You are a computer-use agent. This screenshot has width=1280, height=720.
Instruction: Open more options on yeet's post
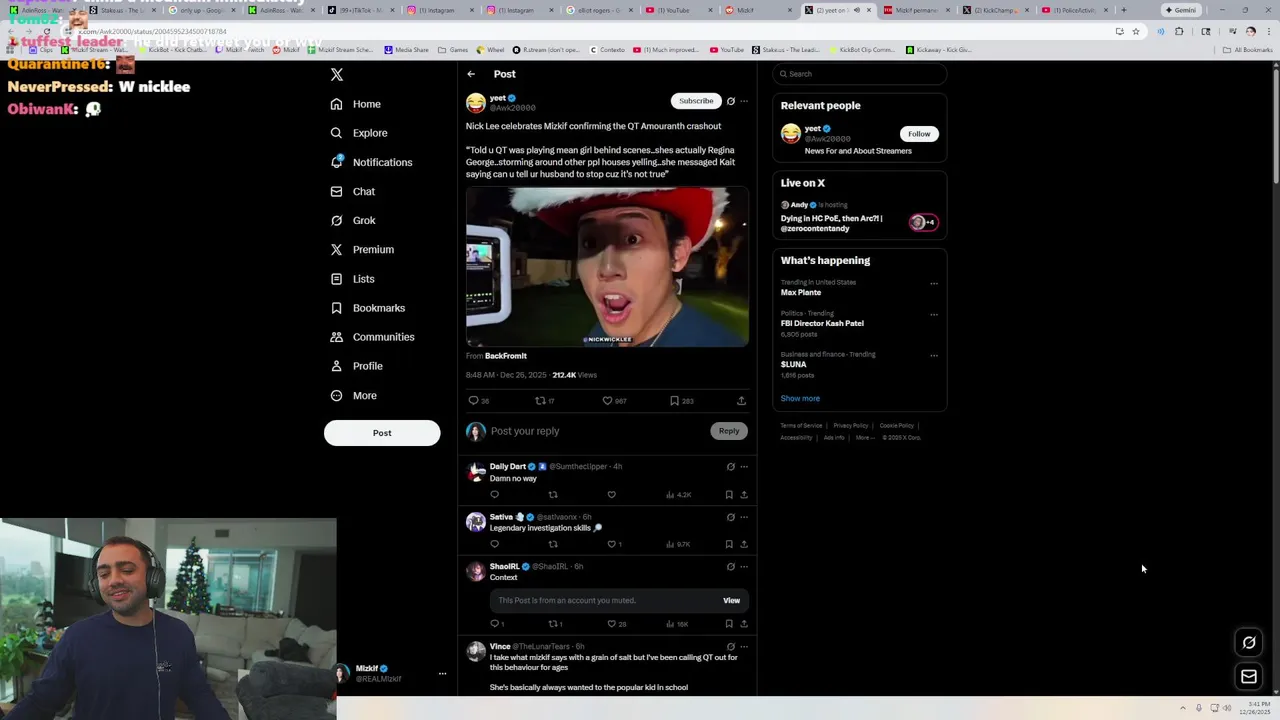pyautogui.click(x=744, y=101)
